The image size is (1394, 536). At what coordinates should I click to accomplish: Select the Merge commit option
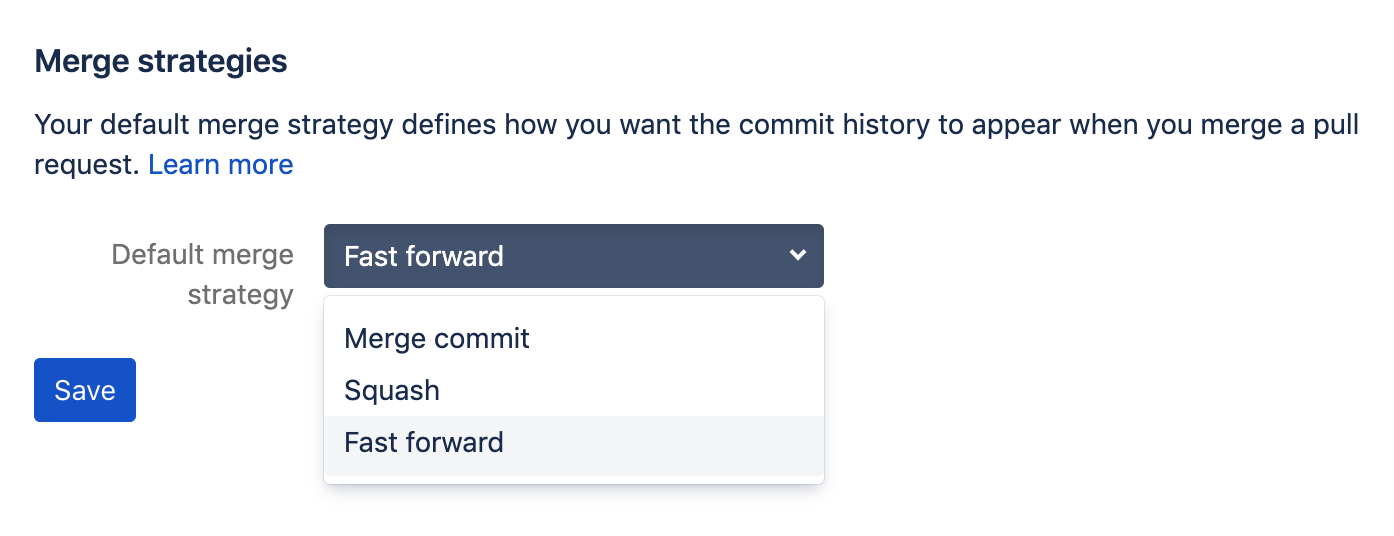[x=437, y=338]
